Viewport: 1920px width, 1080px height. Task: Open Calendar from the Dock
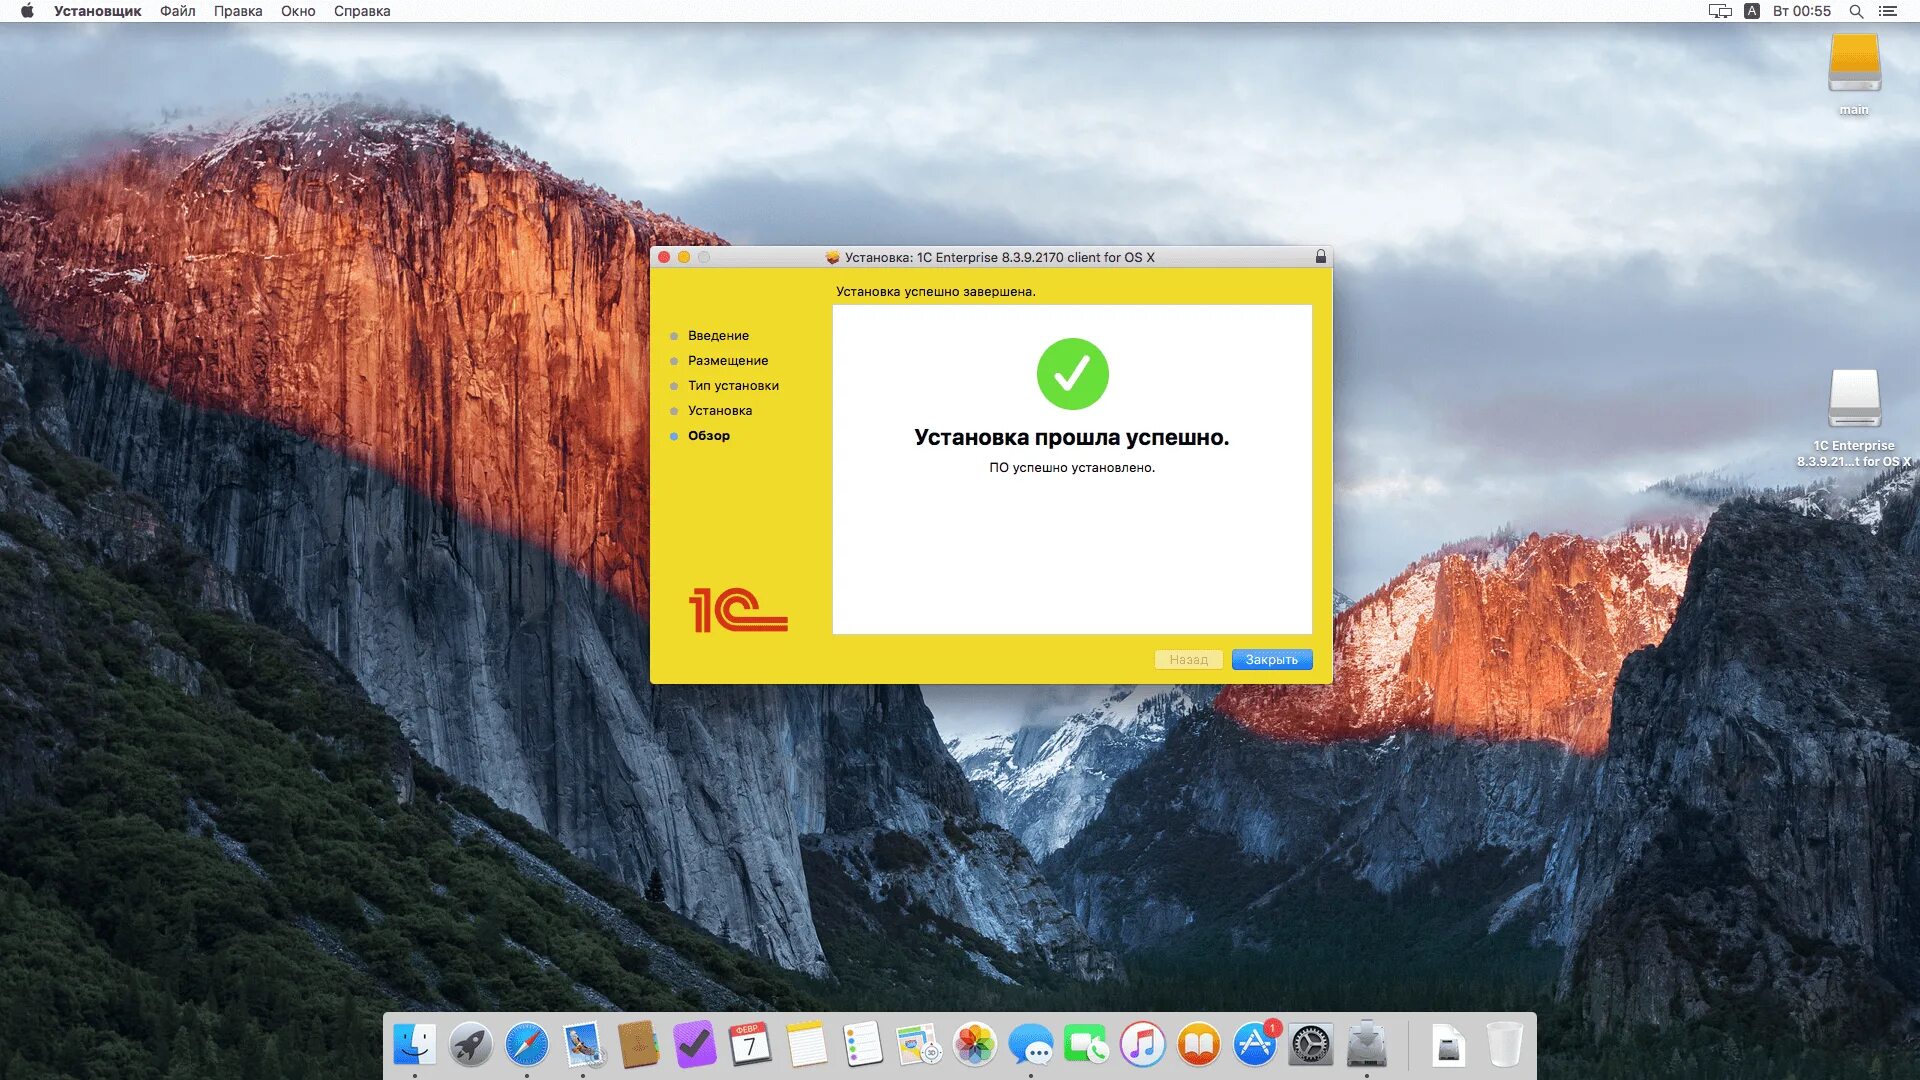[x=750, y=1045]
